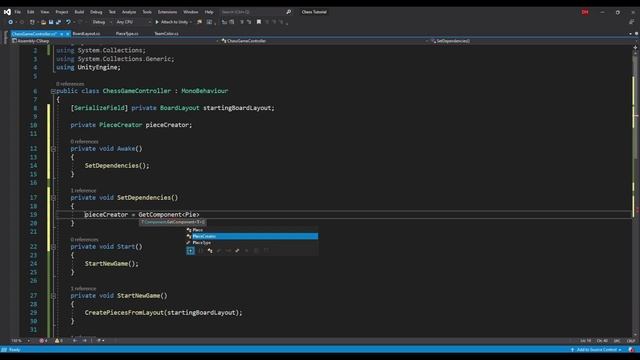The width and height of the screenshot is (640, 360).
Task: Collapse the StartNewGame() method outline
Action: pyautogui.click(x=53, y=296)
